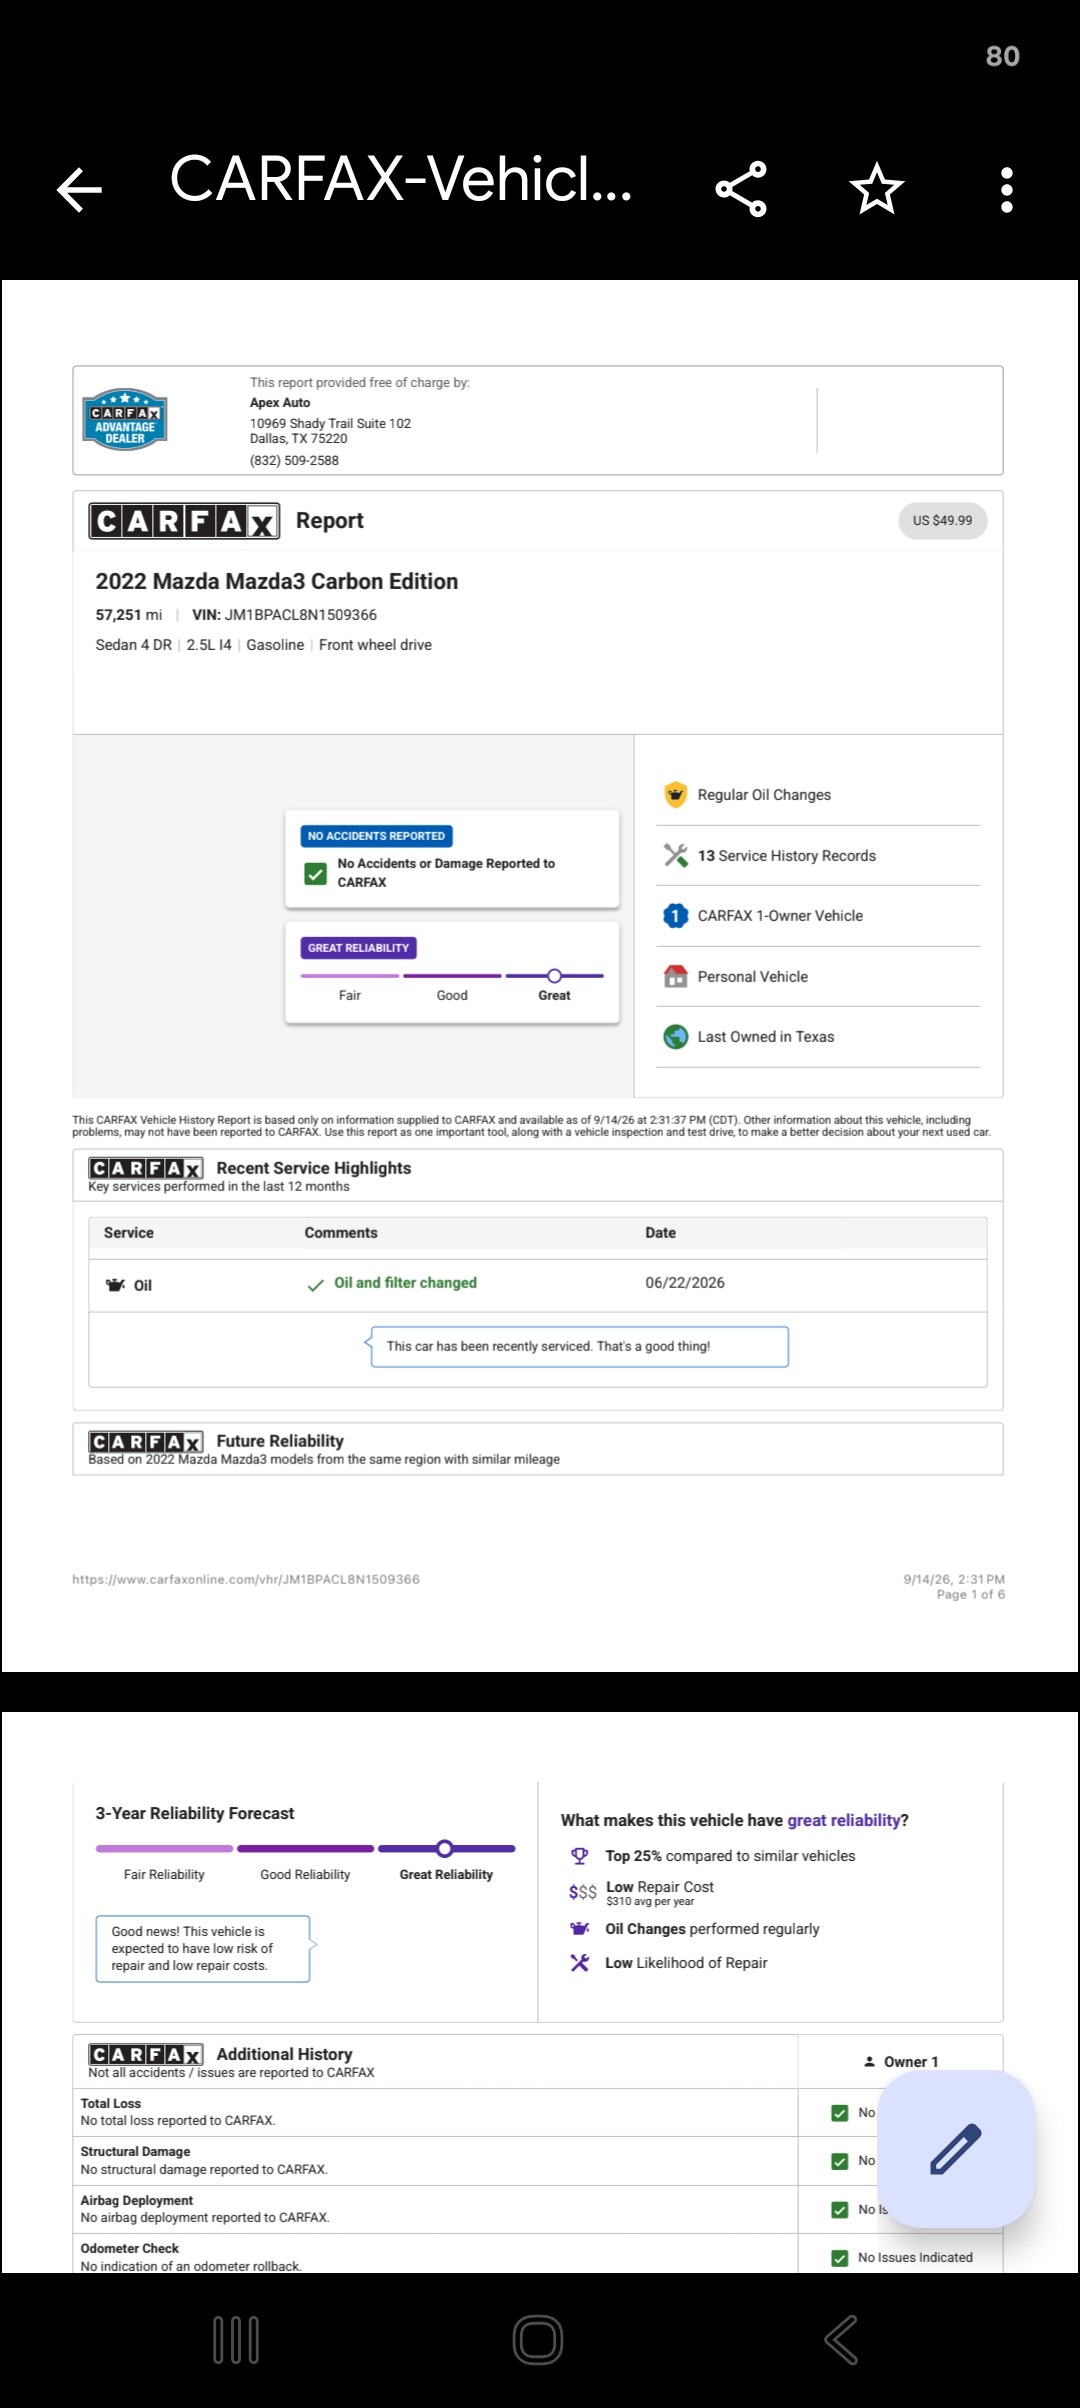Tap the GREAT RELIABILITY purple tag
The image size is (1080, 2408).
tap(358, 948)
